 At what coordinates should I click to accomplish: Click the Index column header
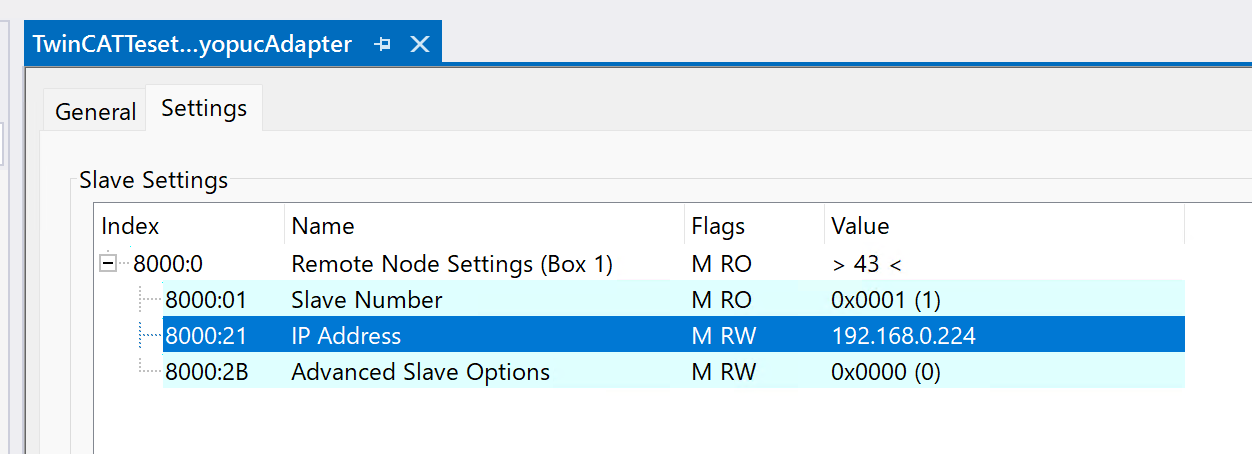(x=130, y=227)
